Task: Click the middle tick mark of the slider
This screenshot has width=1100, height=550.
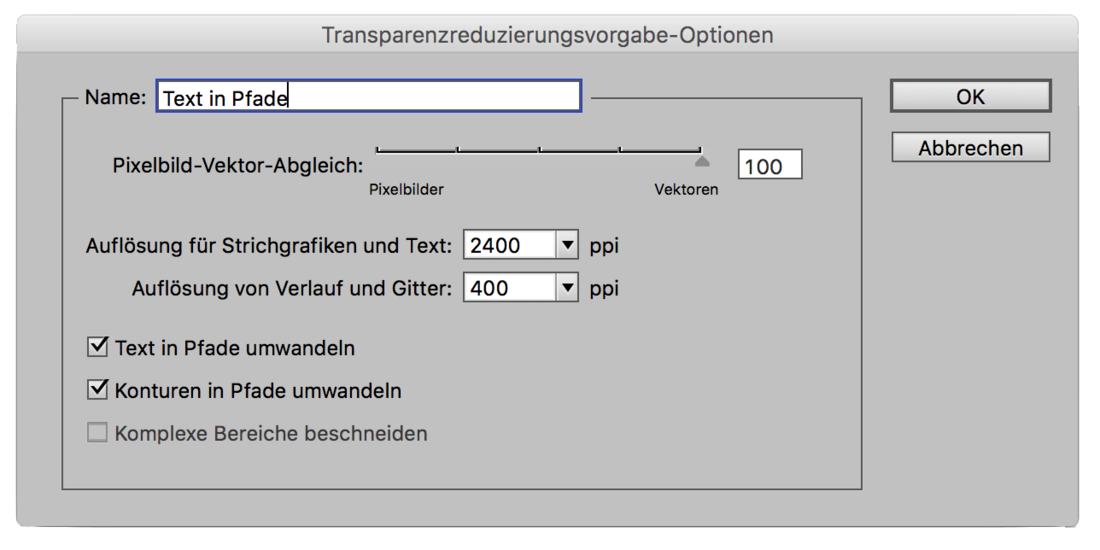Action: 539,151
